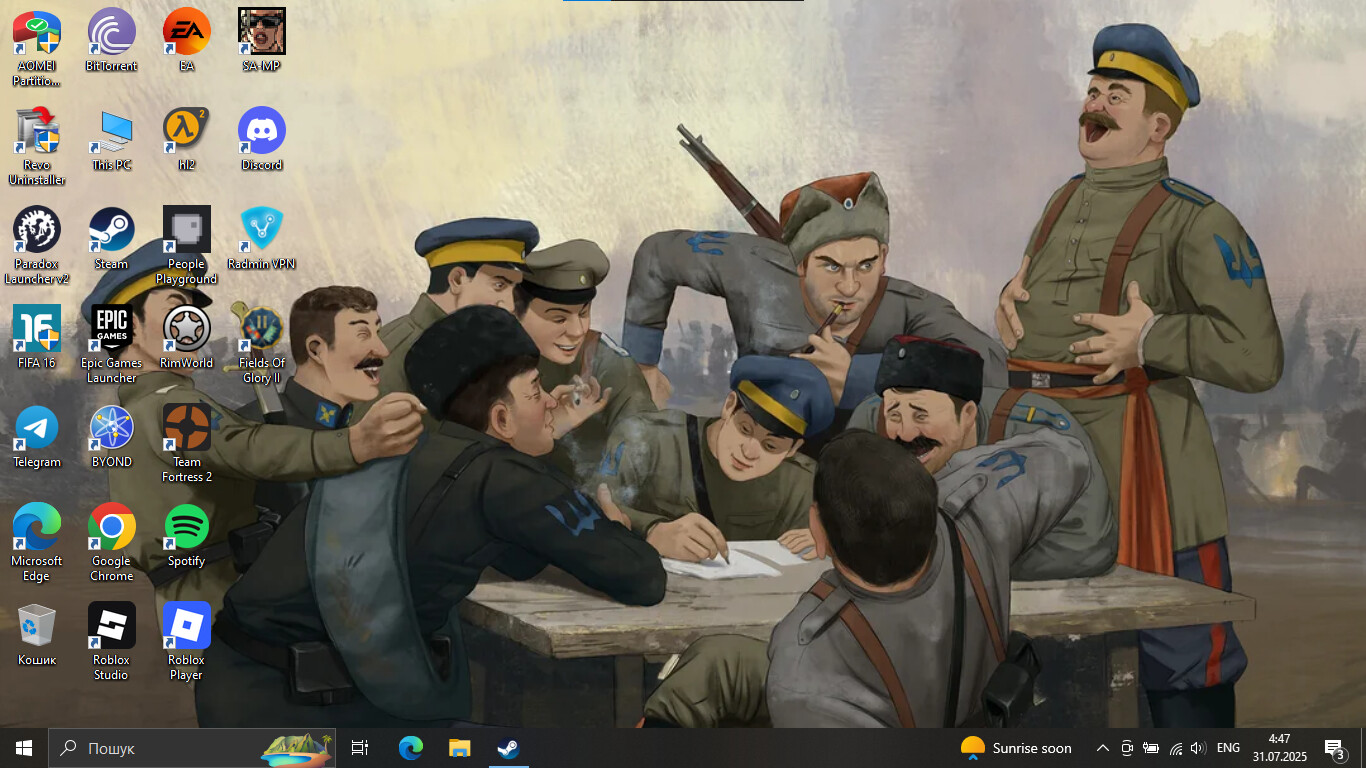
Task: Select the Fields Of Glory II icon
Action: 262,344
